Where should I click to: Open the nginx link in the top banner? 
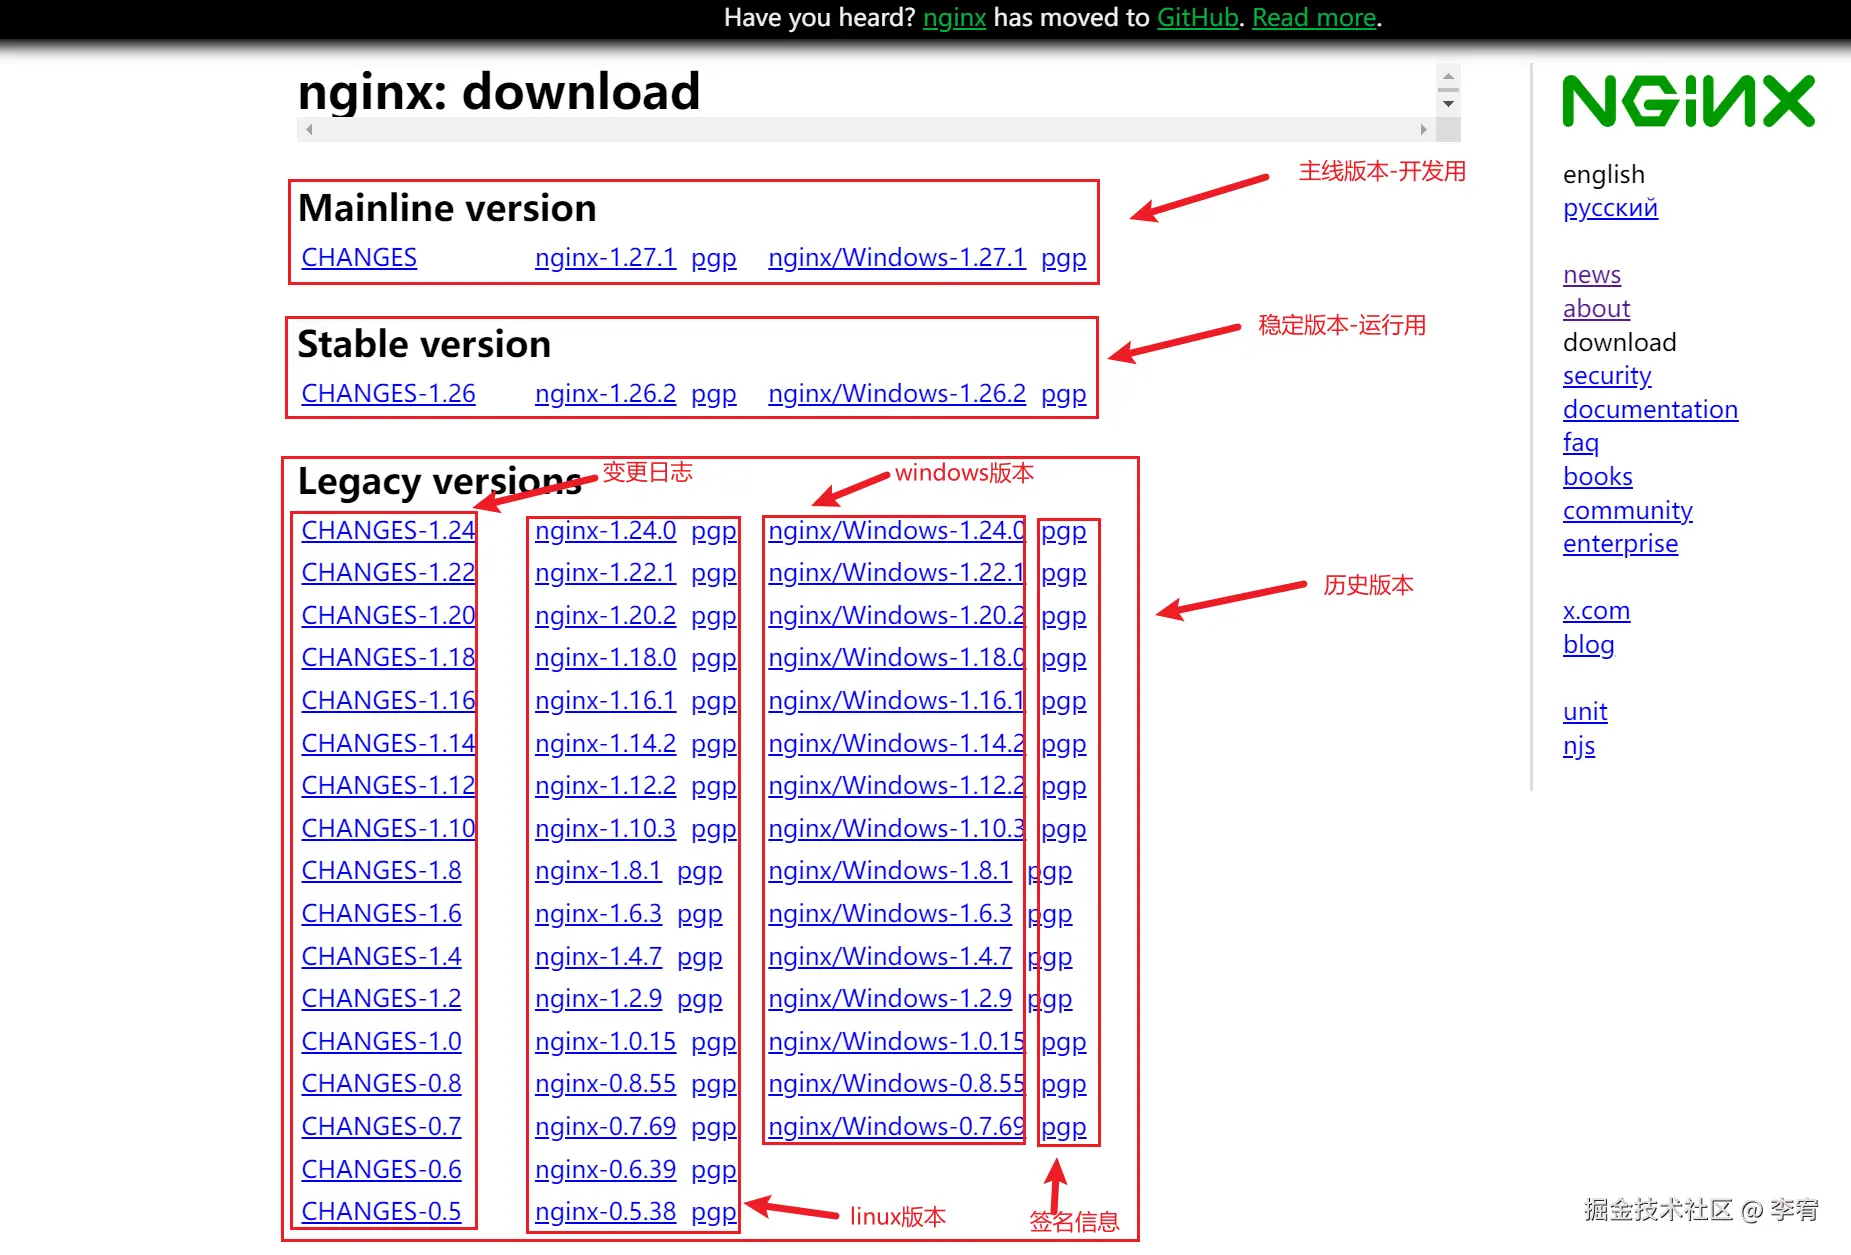point(954,18)
